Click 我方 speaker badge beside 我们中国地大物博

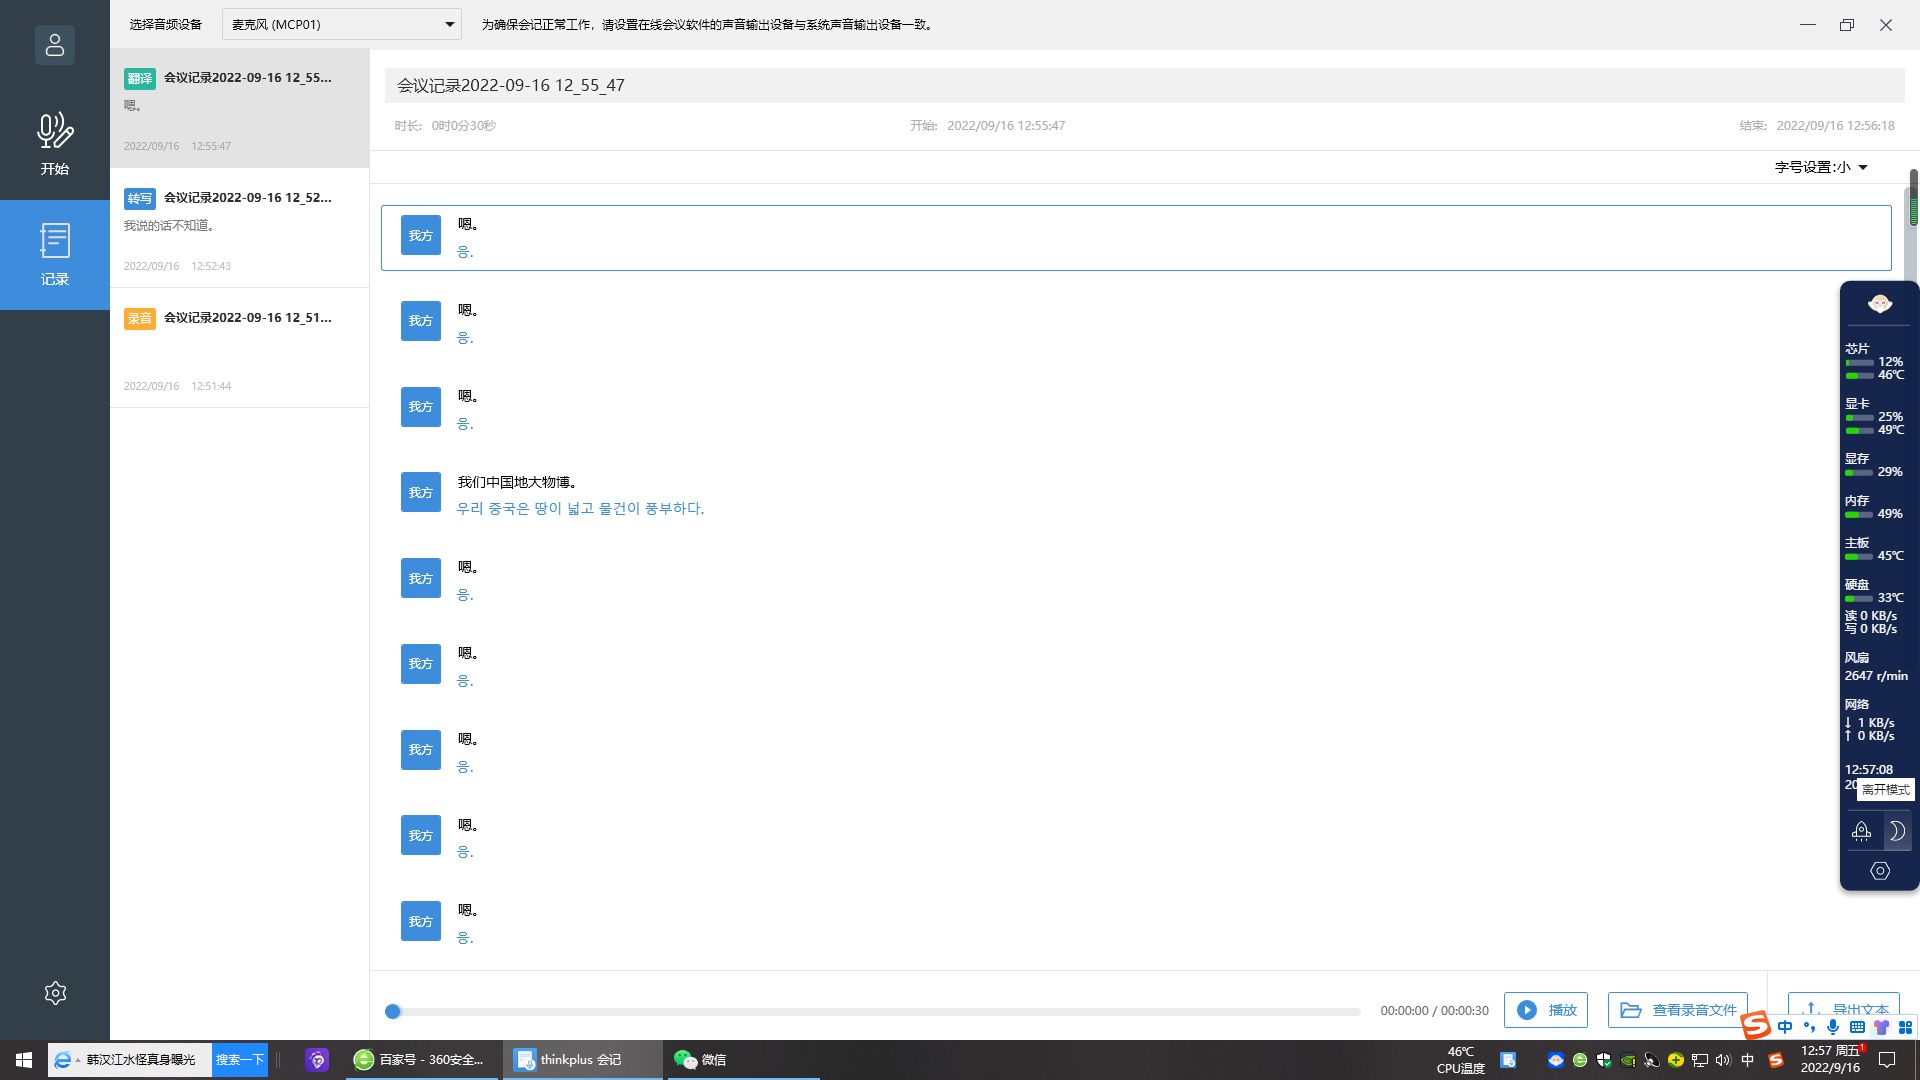[x=421, y=492]
